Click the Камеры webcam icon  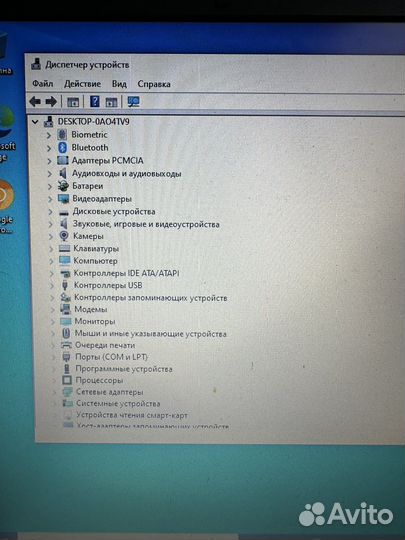coord(64,236)
